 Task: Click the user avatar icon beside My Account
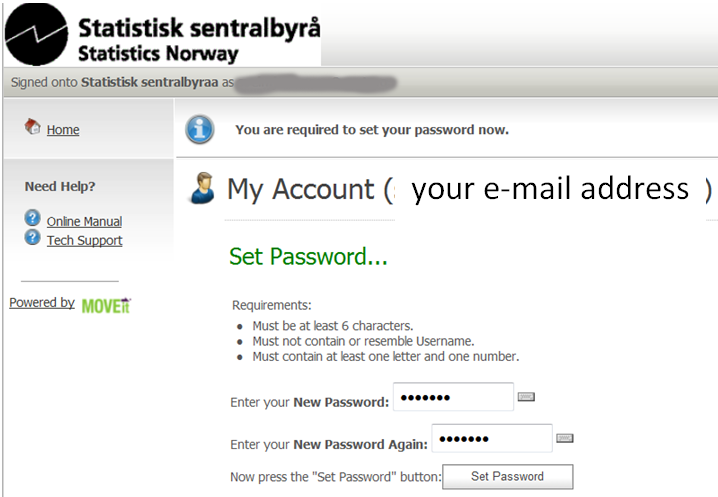202,188
